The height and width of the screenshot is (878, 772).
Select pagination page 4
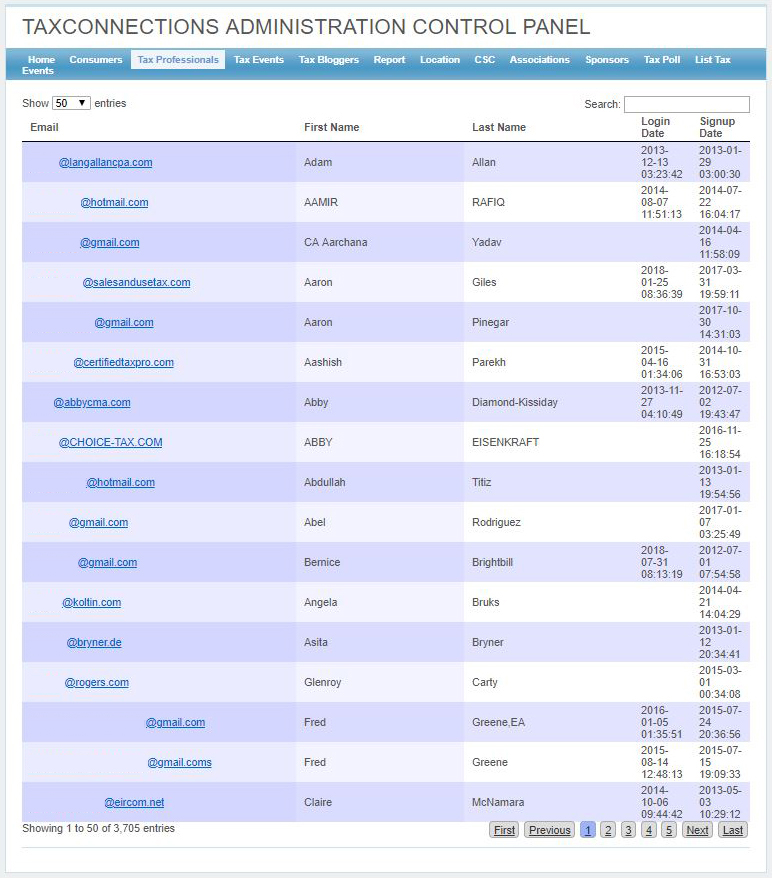(x=648, y=830)
